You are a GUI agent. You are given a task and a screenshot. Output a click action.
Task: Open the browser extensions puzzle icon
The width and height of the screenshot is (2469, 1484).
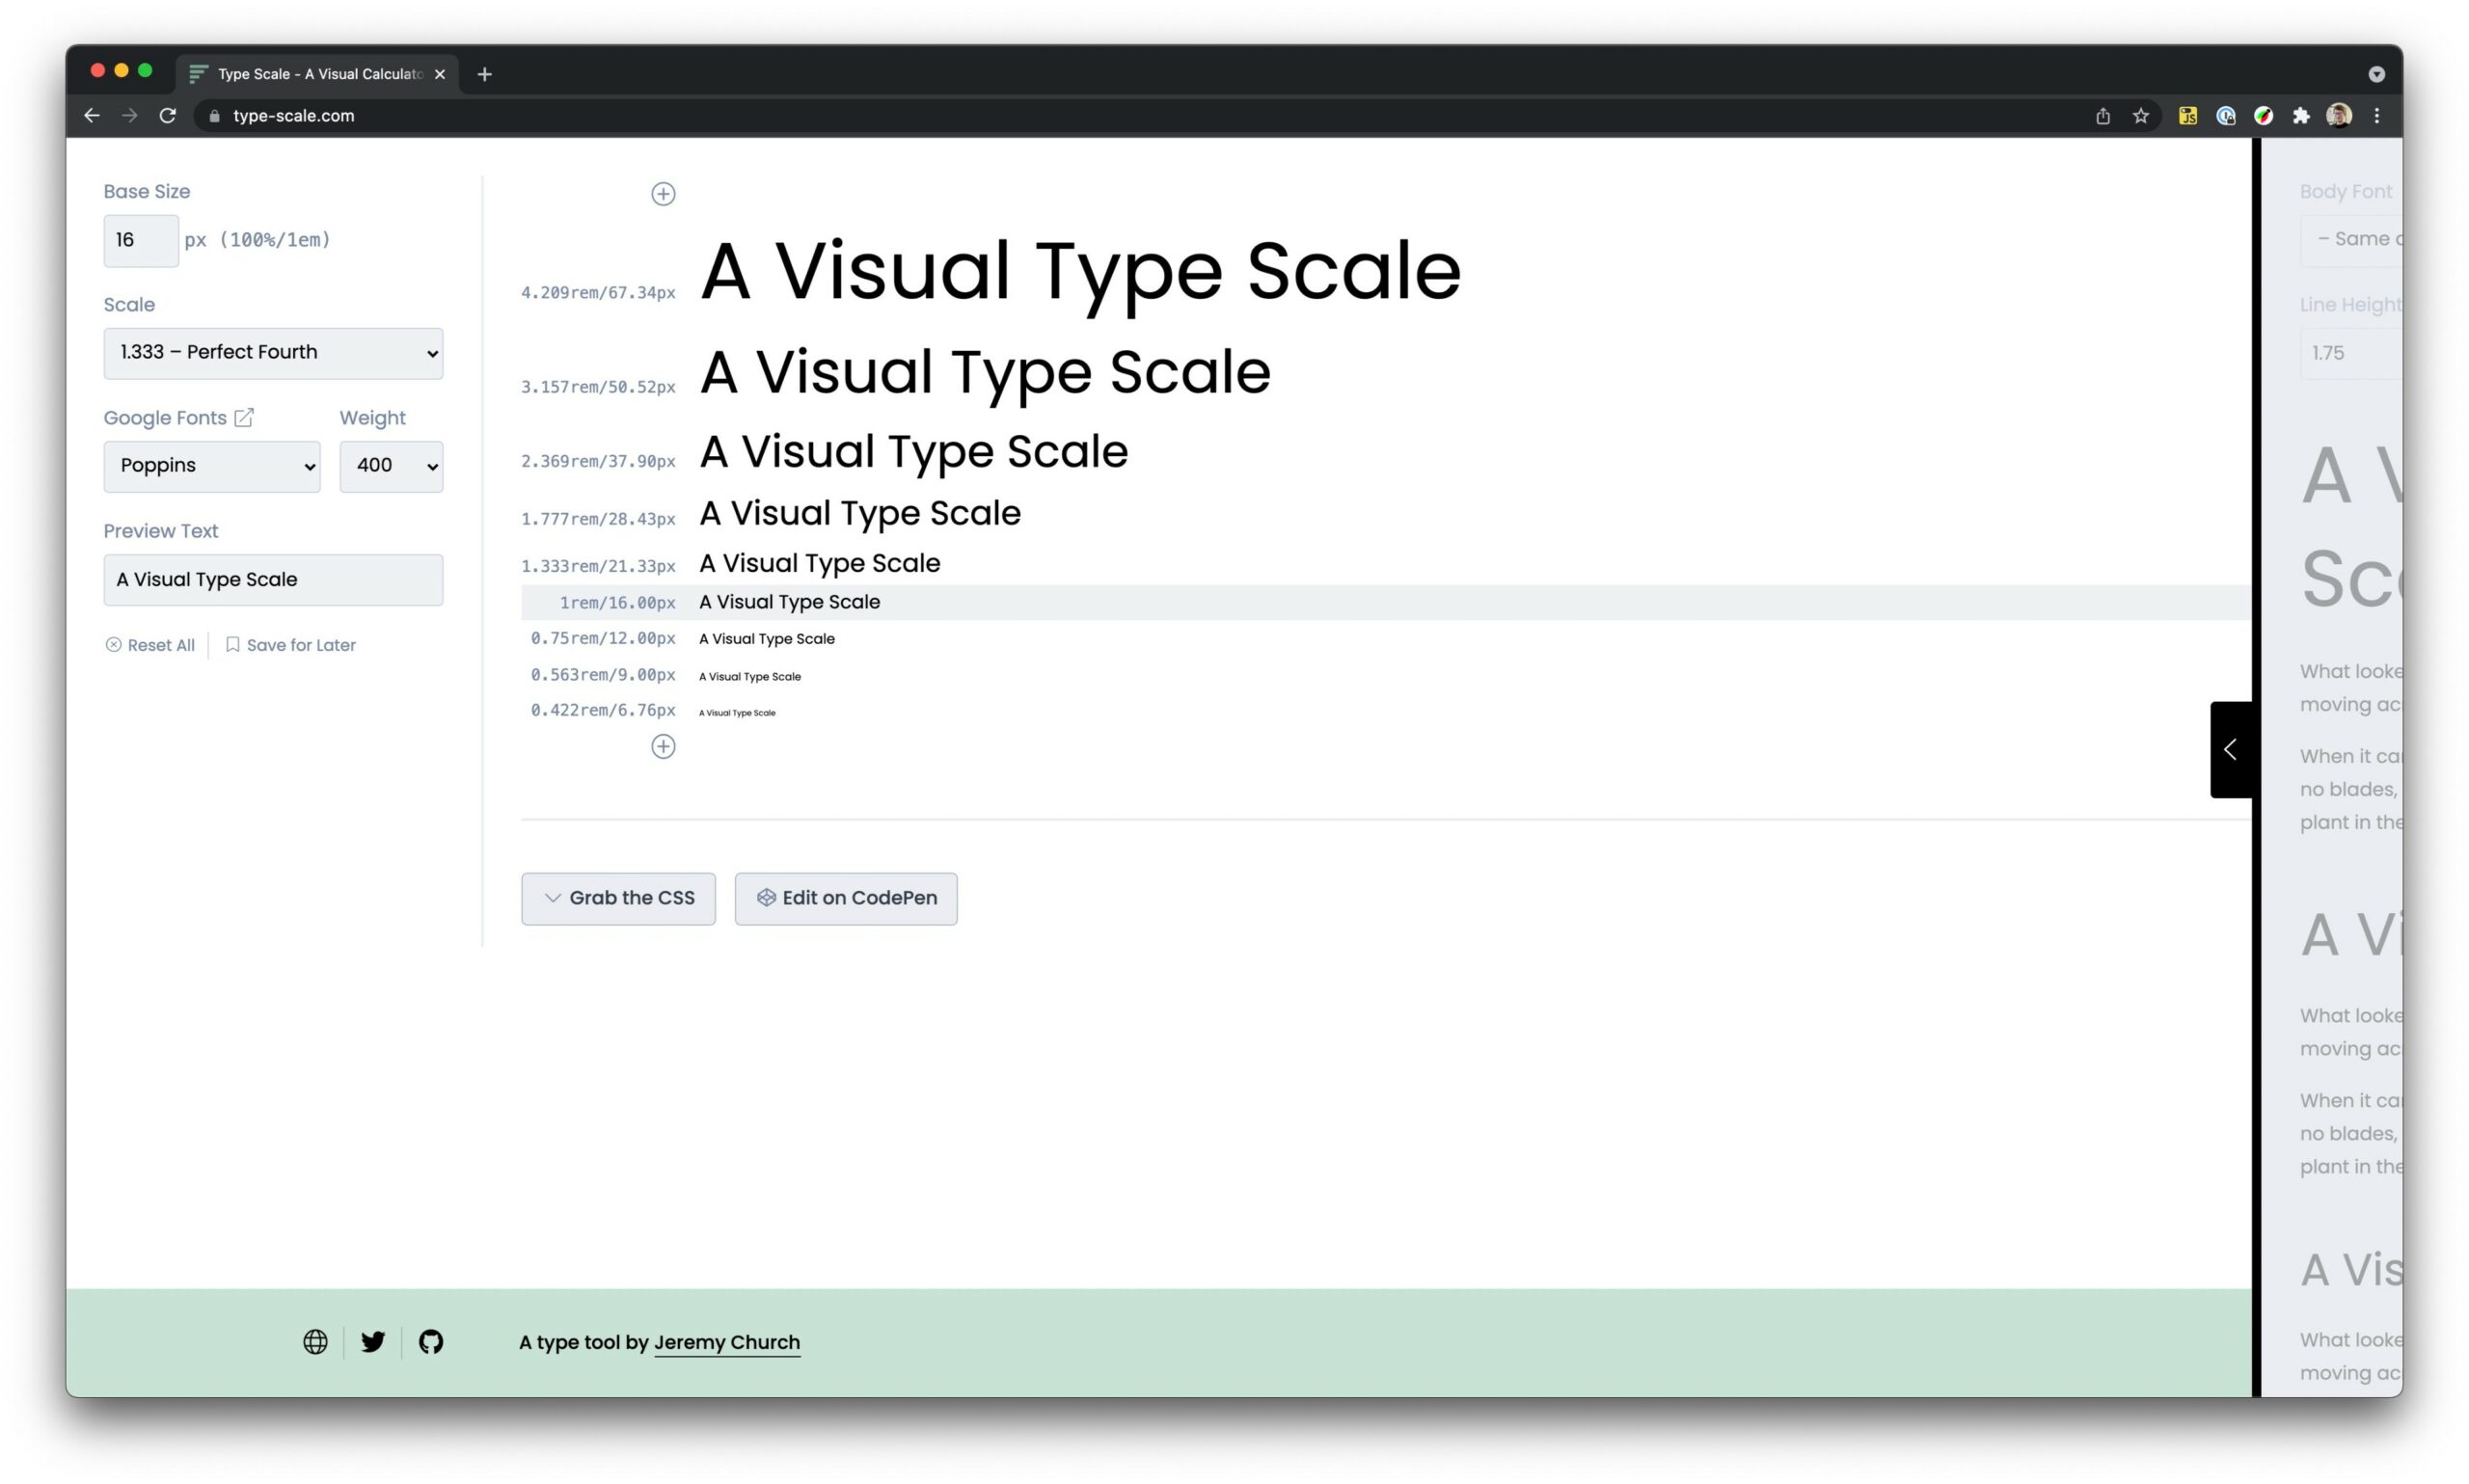tap(2301, 116)
